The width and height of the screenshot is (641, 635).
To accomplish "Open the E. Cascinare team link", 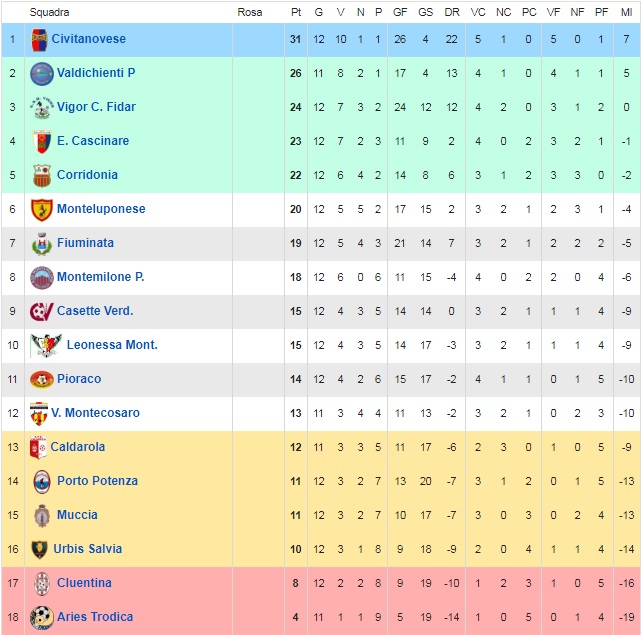I will tap(93, 141).
